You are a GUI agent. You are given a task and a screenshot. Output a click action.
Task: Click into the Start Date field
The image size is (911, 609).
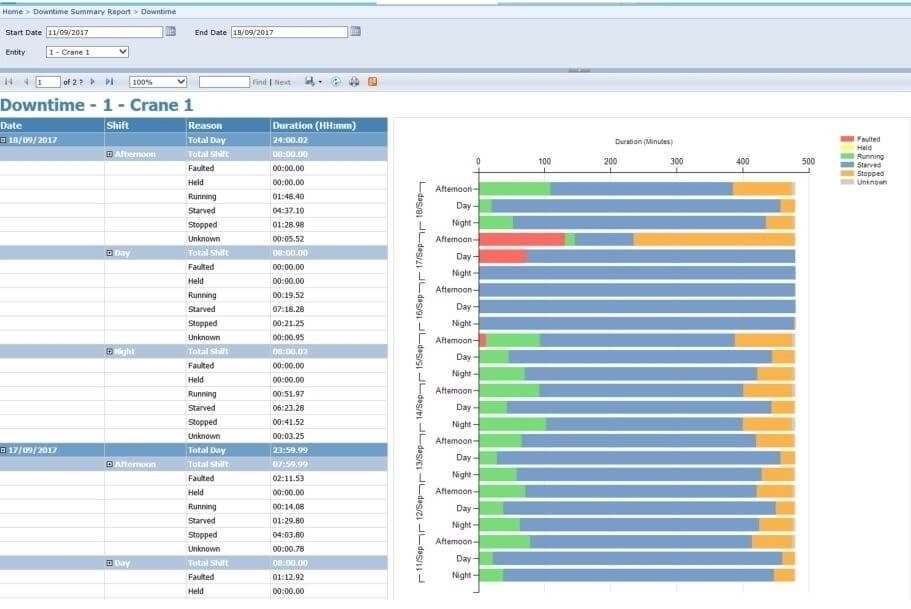coord(104,32)
